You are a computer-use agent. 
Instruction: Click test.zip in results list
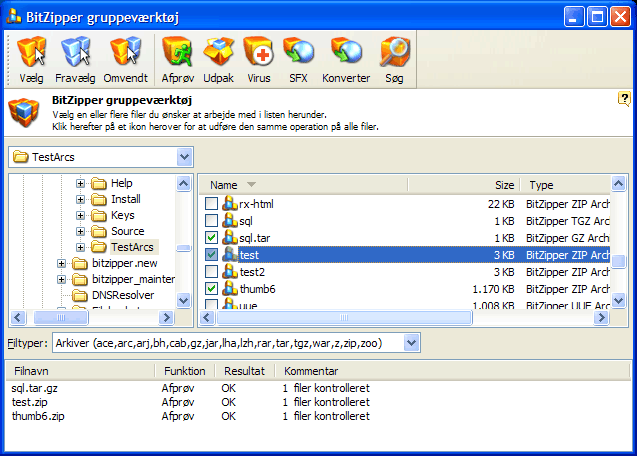[x=30, y=402]
